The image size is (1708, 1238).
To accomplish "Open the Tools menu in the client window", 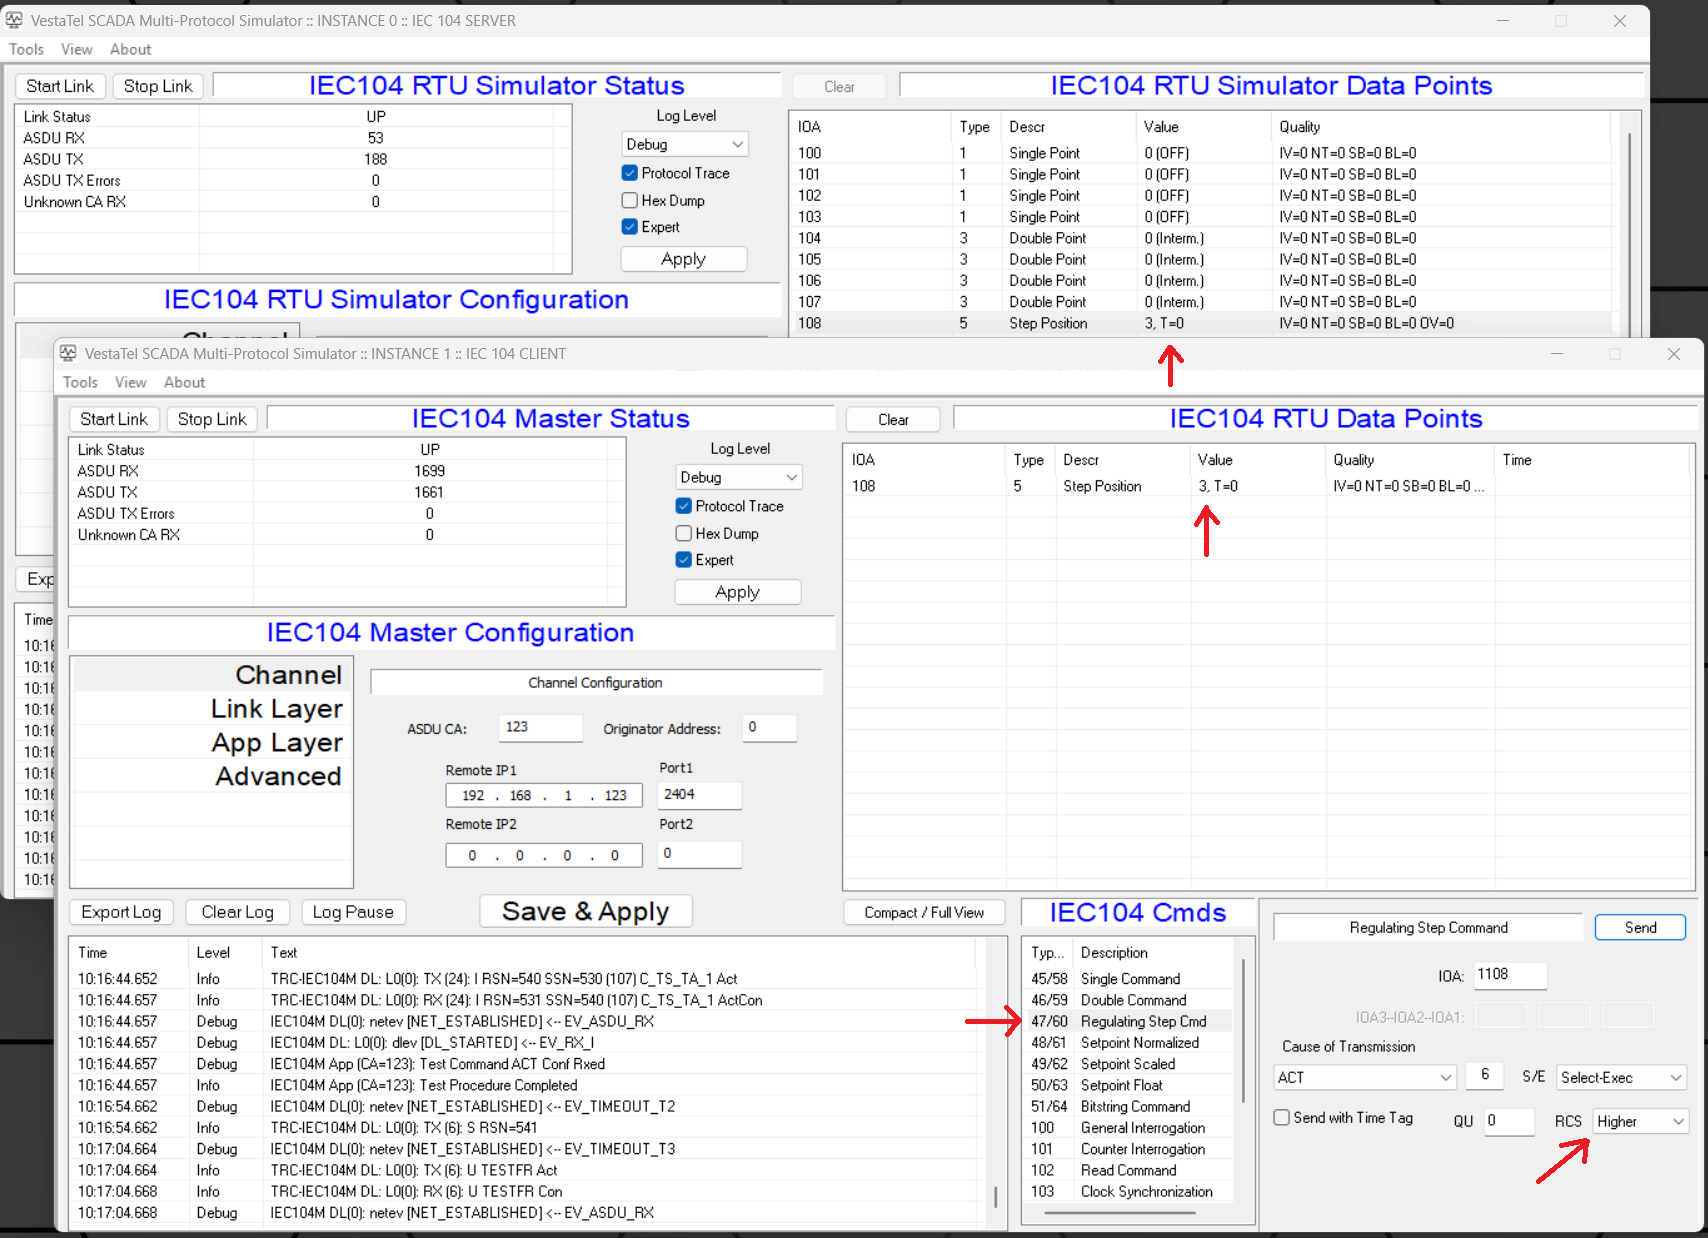I will [x=80, y=382].
